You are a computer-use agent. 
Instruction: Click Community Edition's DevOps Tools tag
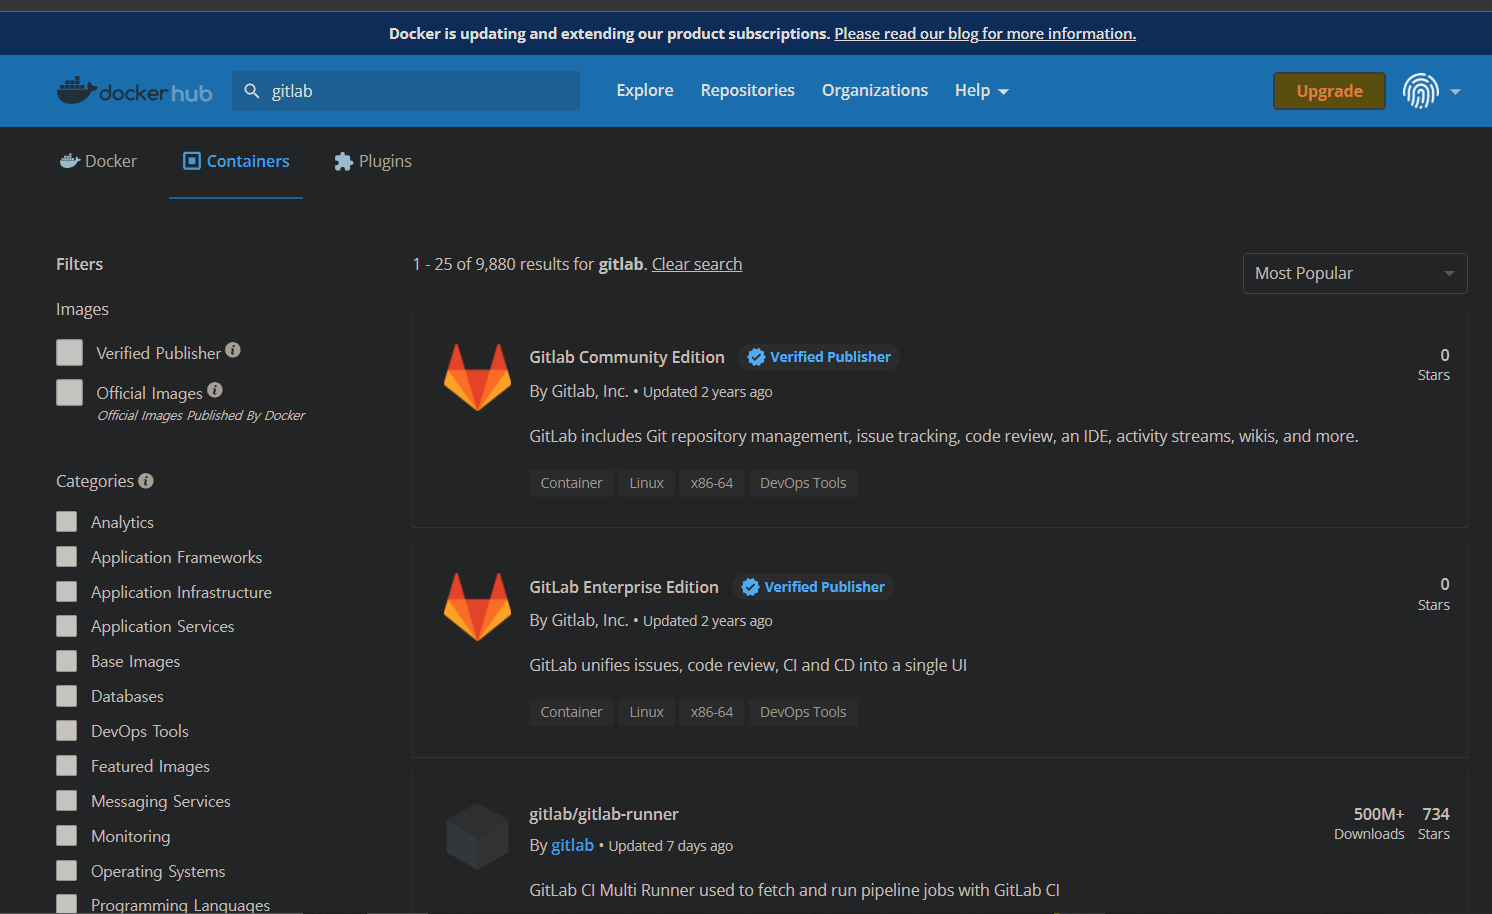[x=803, y=483]
